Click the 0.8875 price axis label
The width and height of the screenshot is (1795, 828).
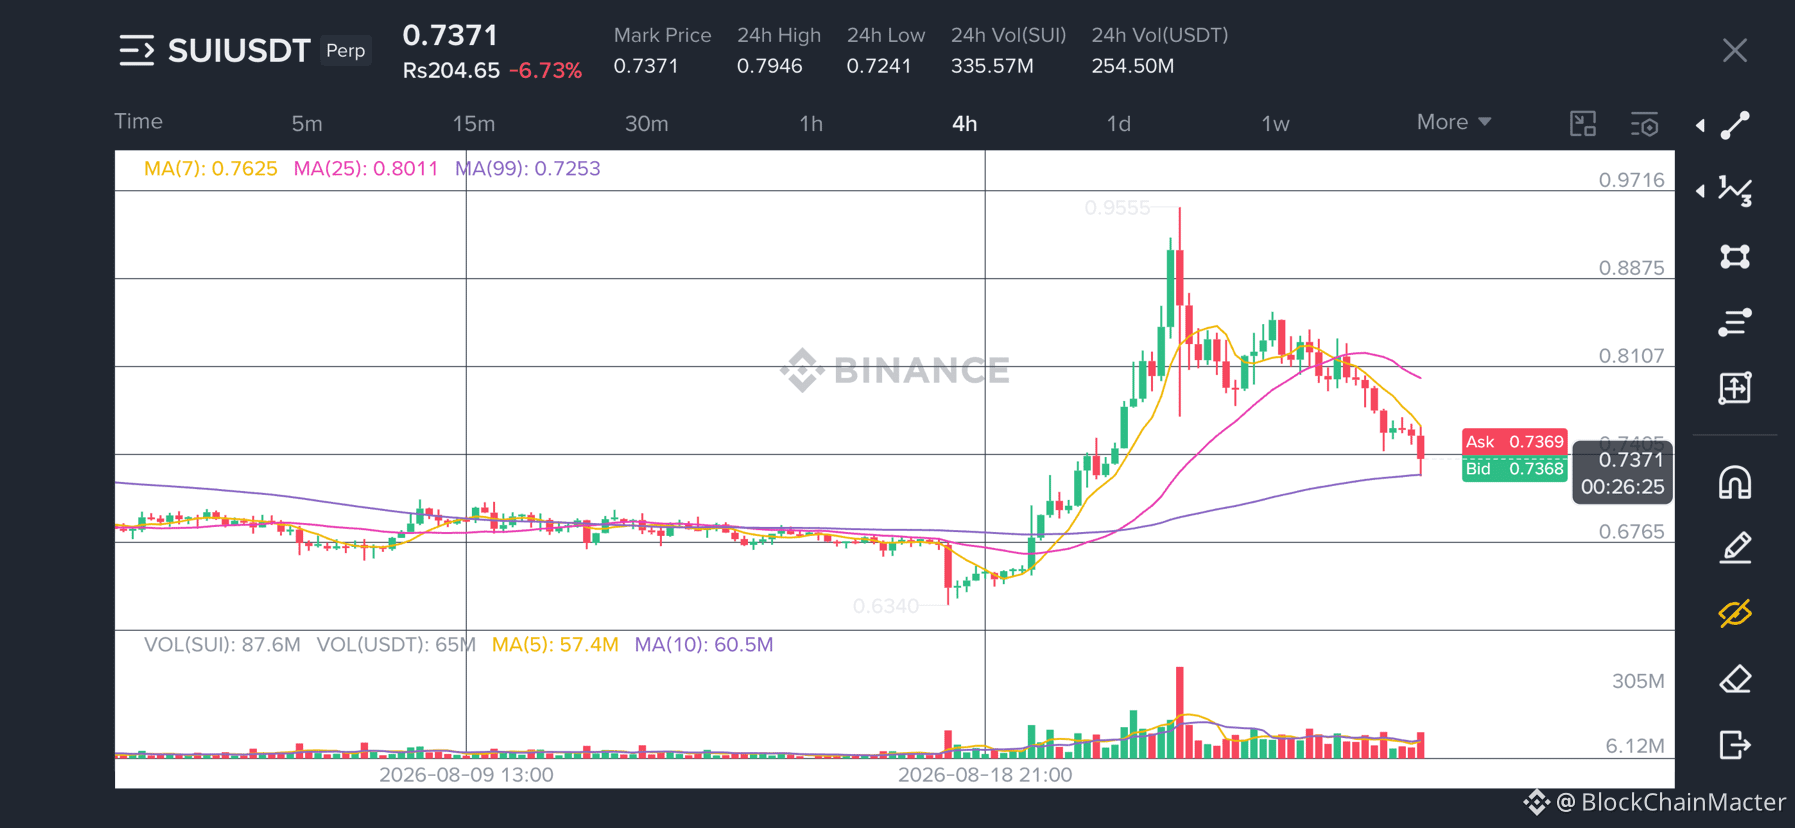coord(1631,268)
